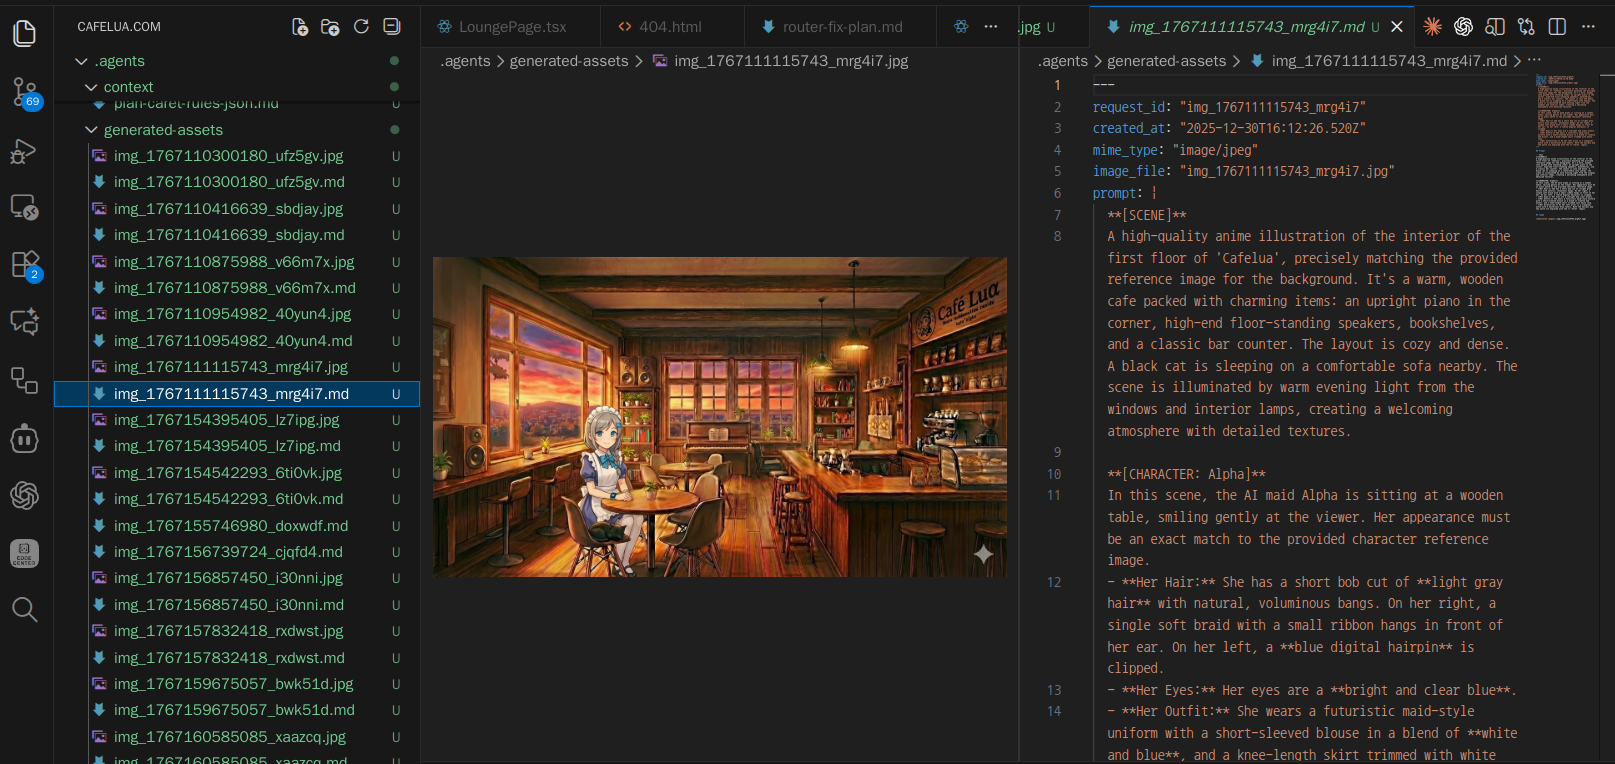1615x764 pixels.
Task: Toggle split editor right
Action: coord(1557,27)
